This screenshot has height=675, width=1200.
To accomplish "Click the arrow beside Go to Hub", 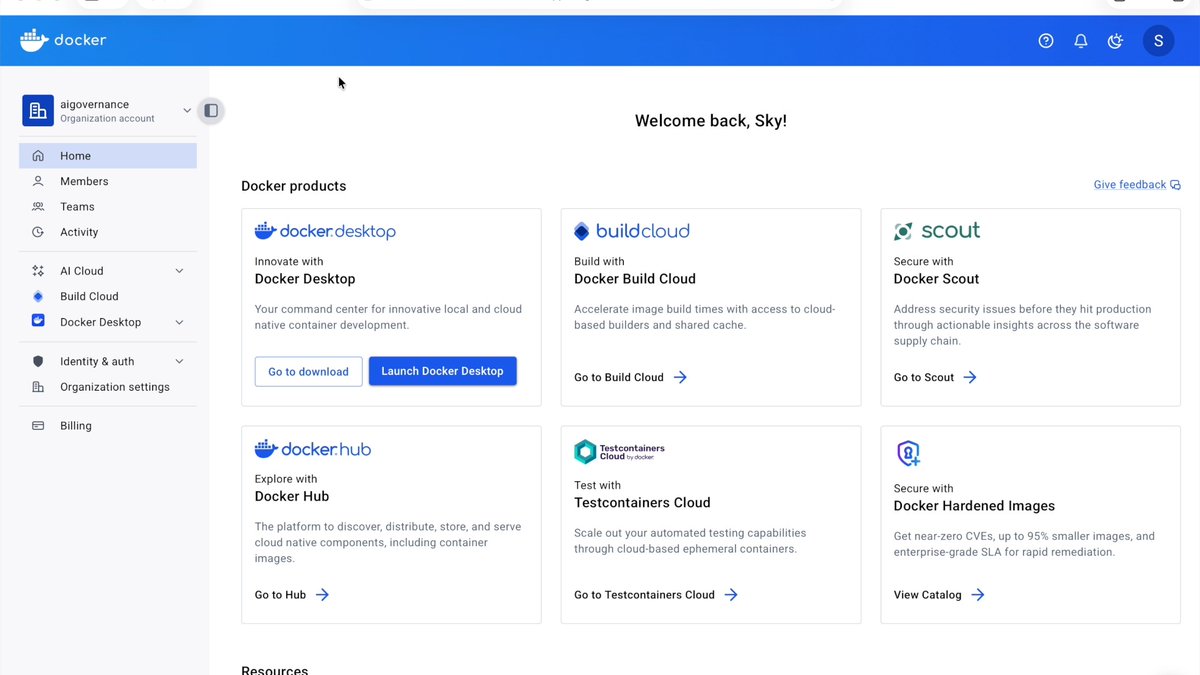I will pos(322,595).
